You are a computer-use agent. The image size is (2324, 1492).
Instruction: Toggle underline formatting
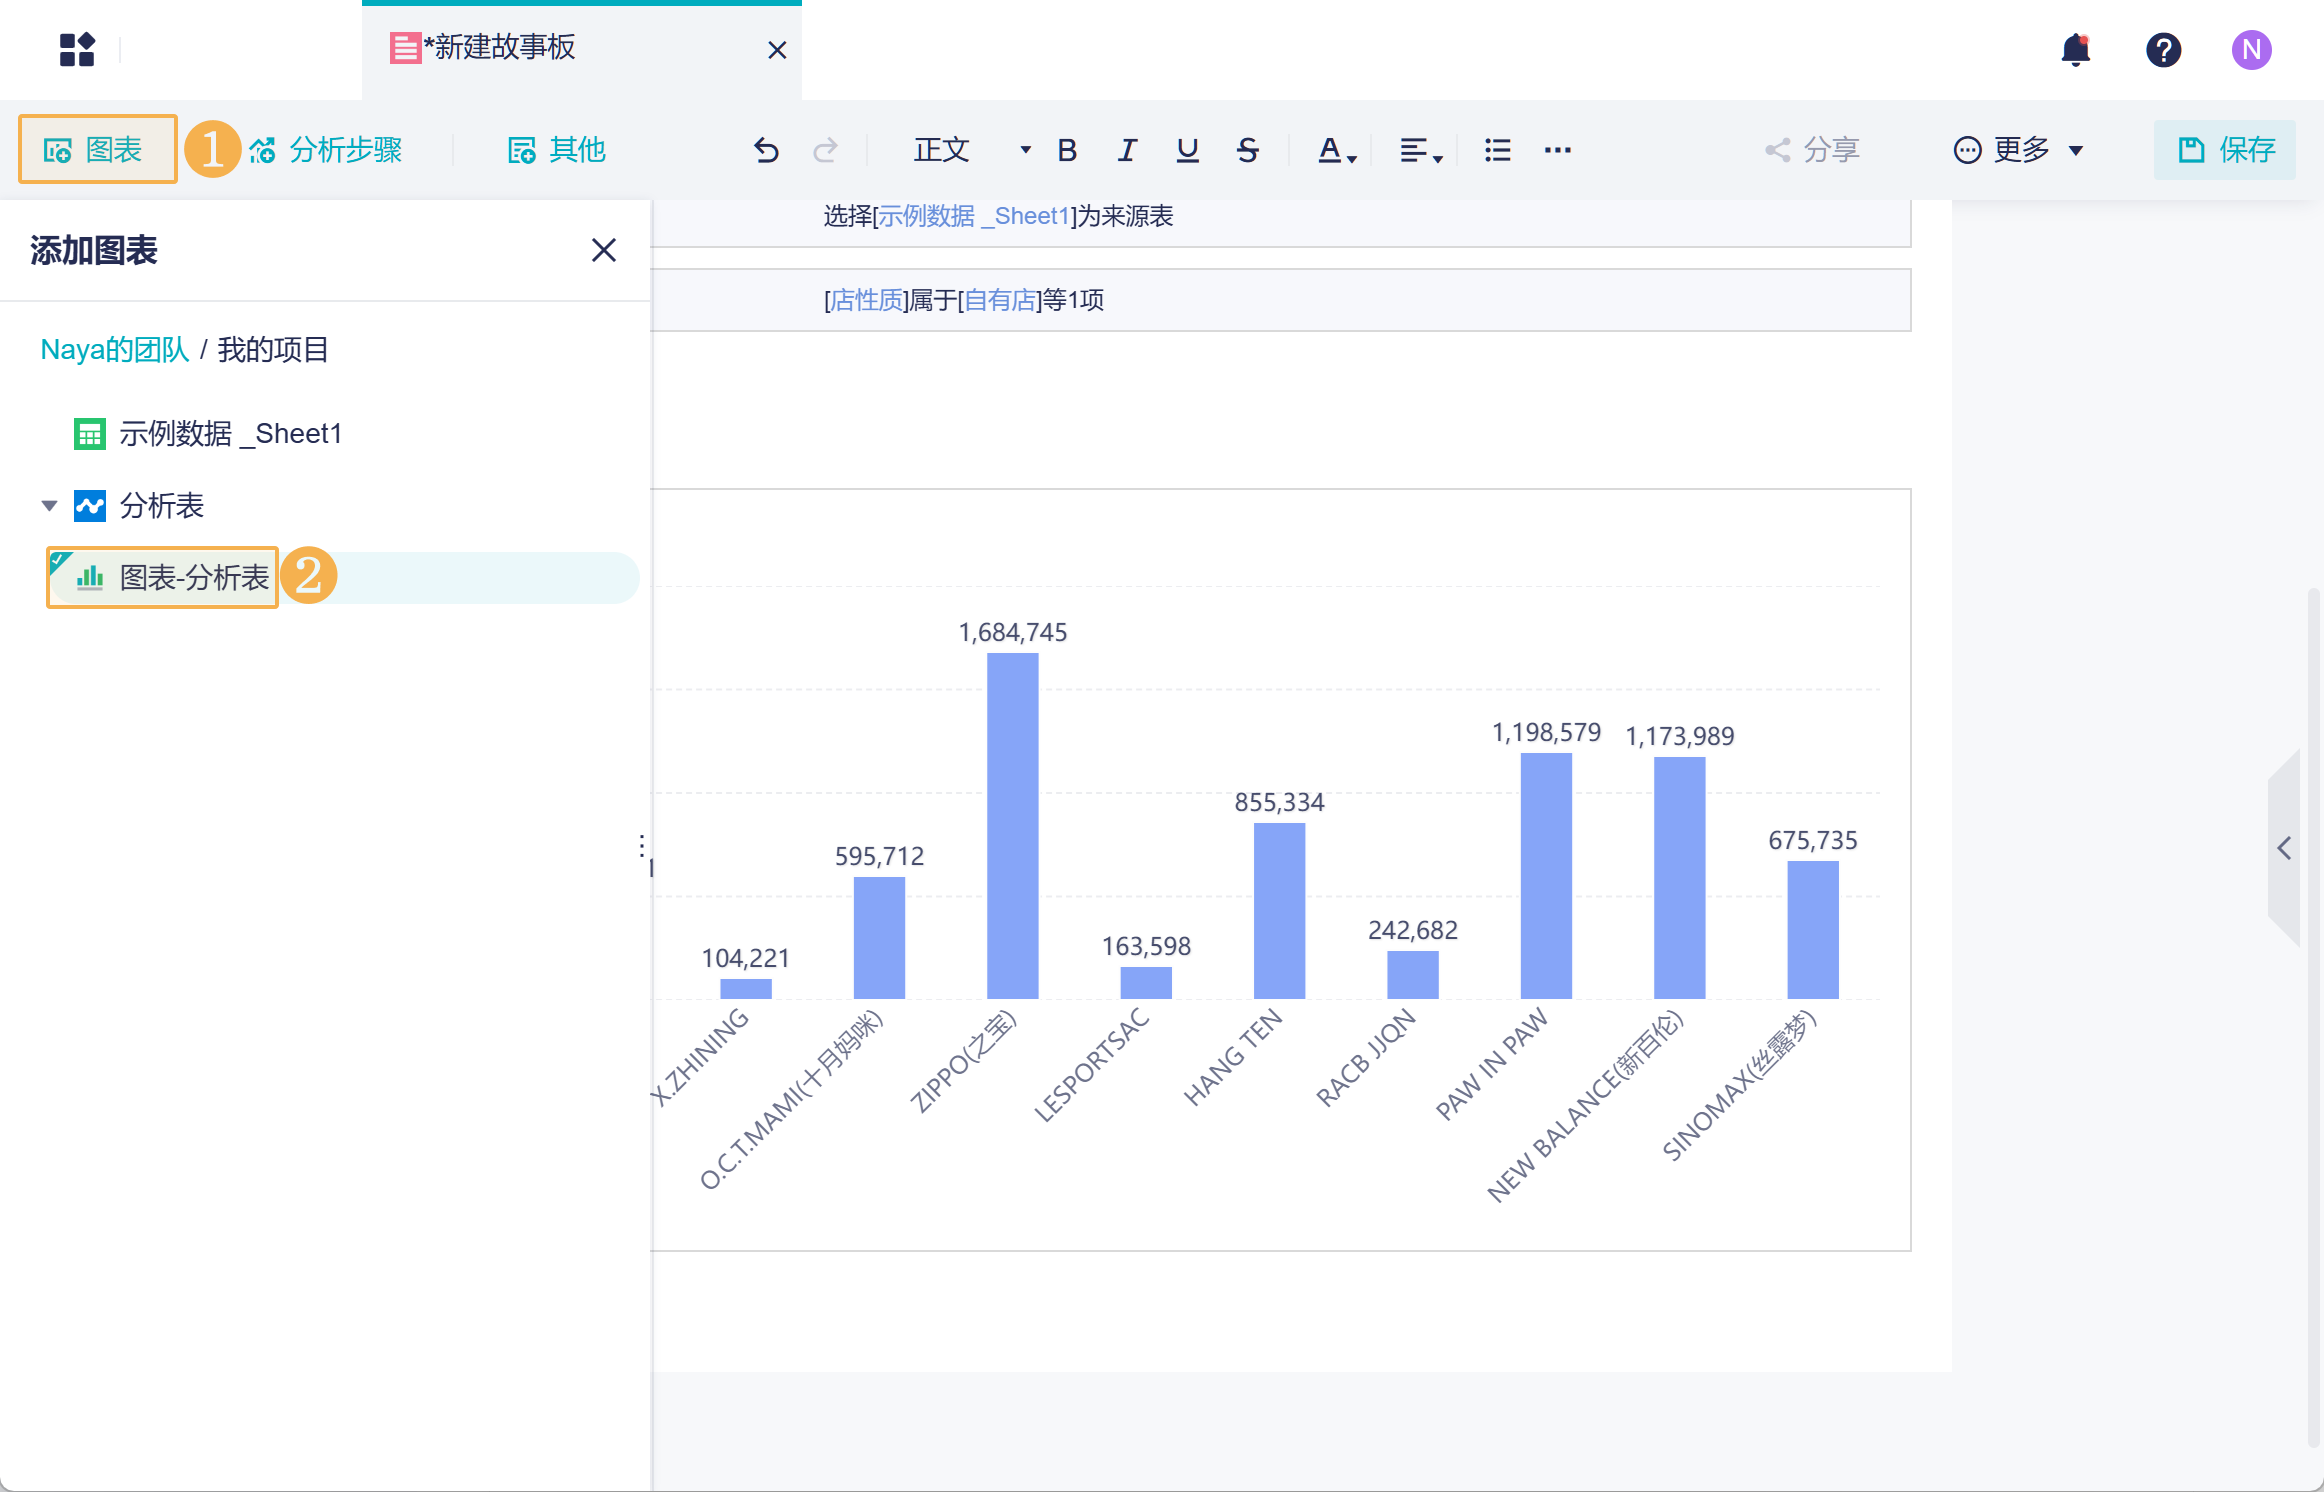coord(1187,150)
